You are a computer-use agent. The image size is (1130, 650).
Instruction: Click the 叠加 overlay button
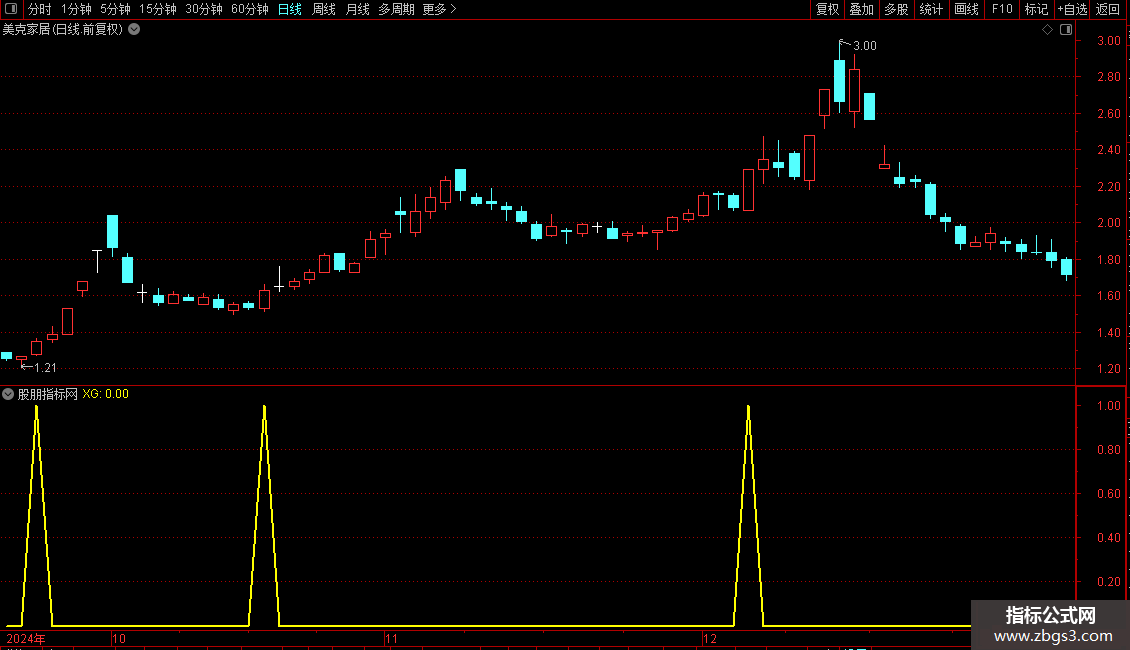pyautogui.click(x=861, y=9)
